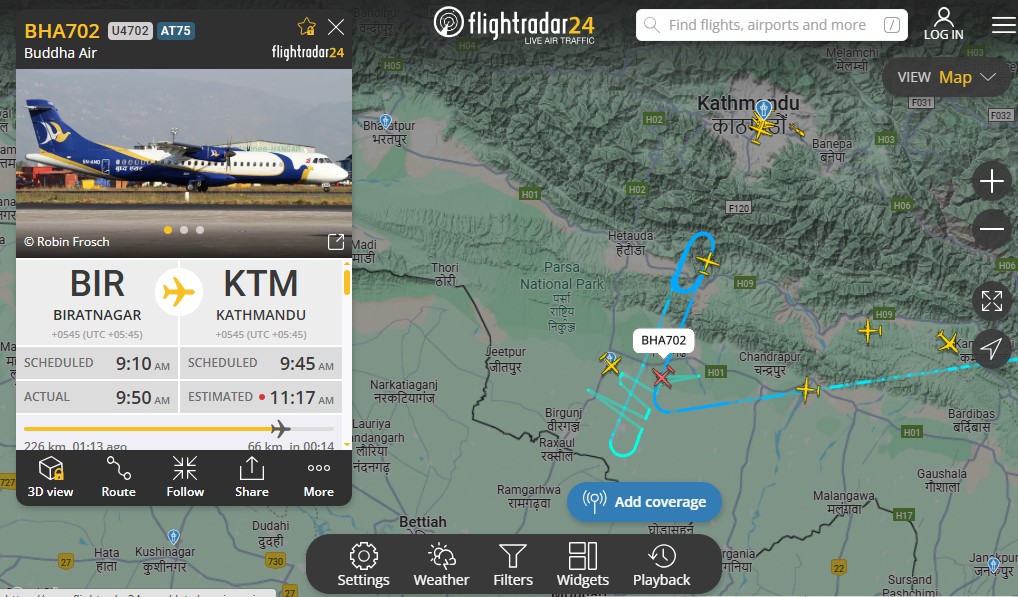1018x597 pixels.
Task: Open More flight options
Action: coord(319,477)
